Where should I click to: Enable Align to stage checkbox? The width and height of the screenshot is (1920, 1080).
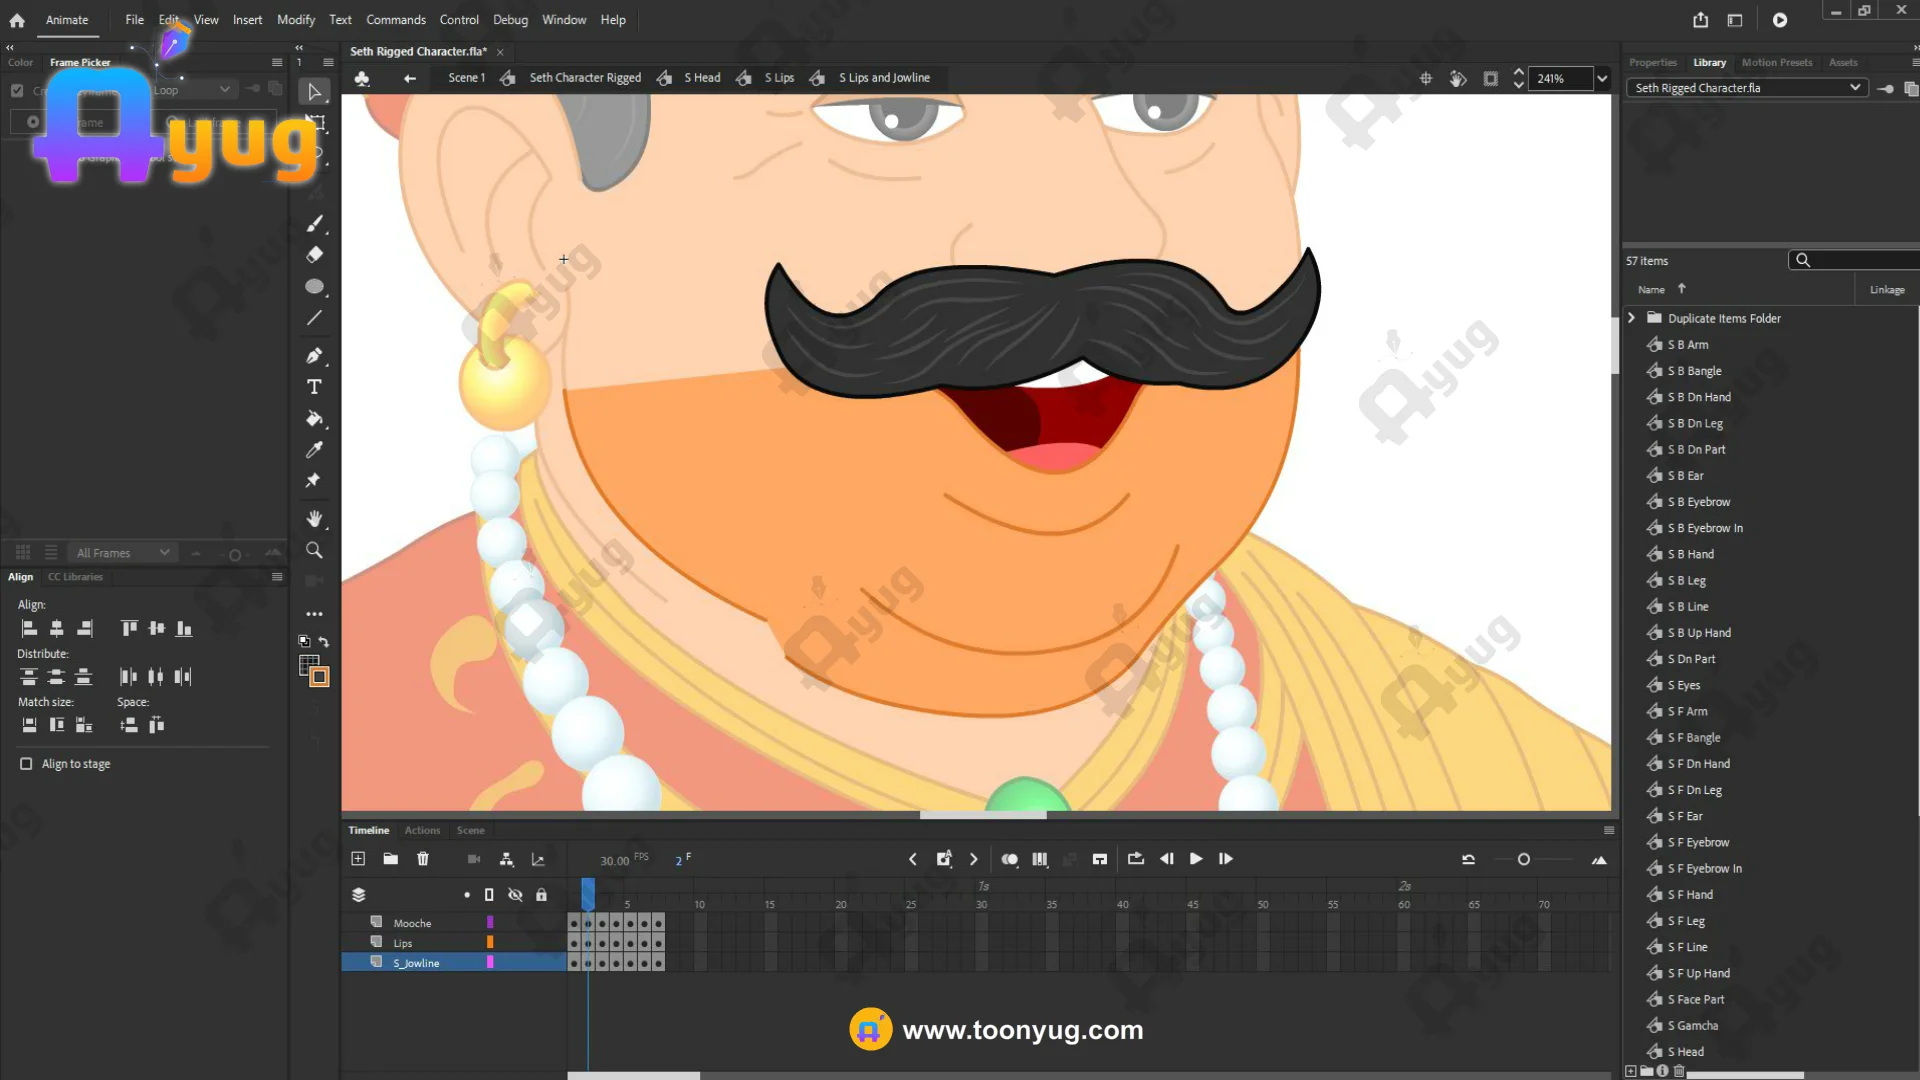[26, 764]
